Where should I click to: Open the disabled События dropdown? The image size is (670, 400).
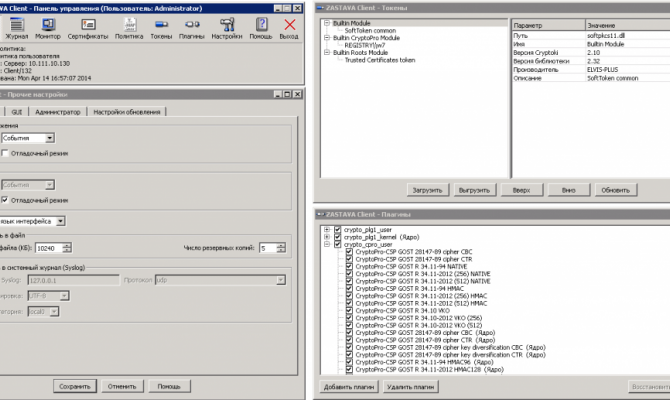click(28, 185)
